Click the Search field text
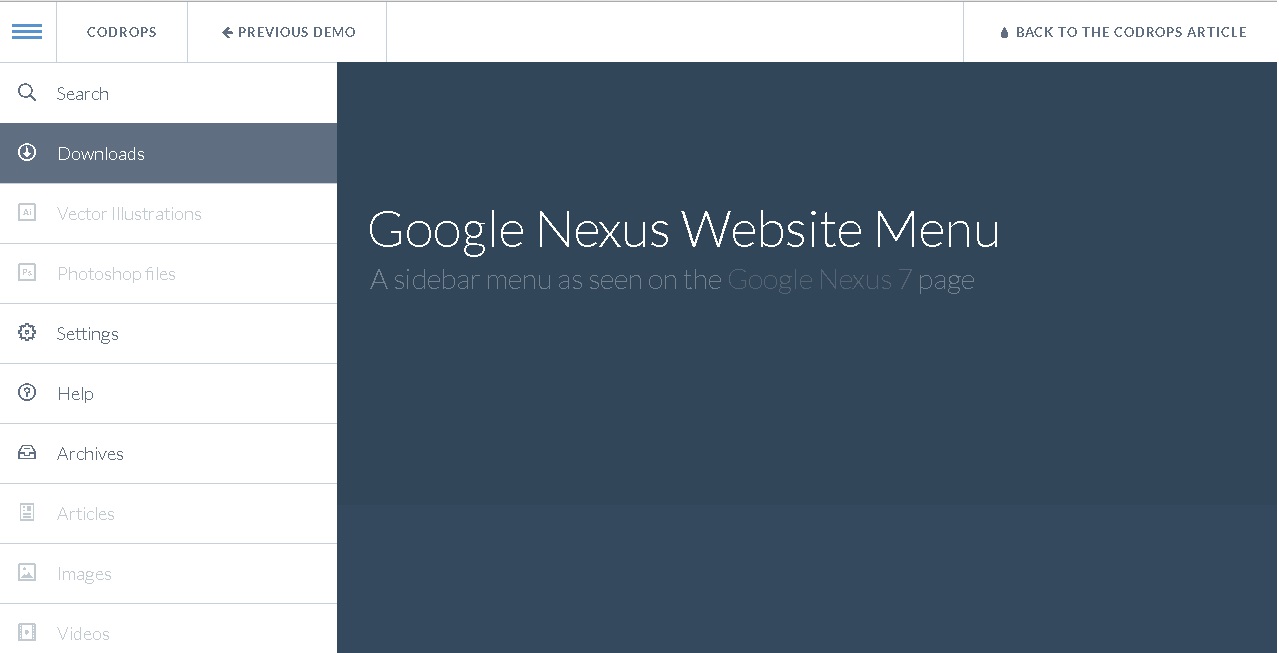 83,93
